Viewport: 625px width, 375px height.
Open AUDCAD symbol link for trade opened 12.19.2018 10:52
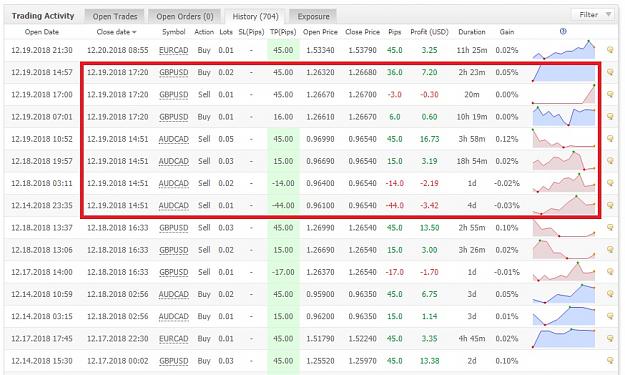(x=173, y=139)
